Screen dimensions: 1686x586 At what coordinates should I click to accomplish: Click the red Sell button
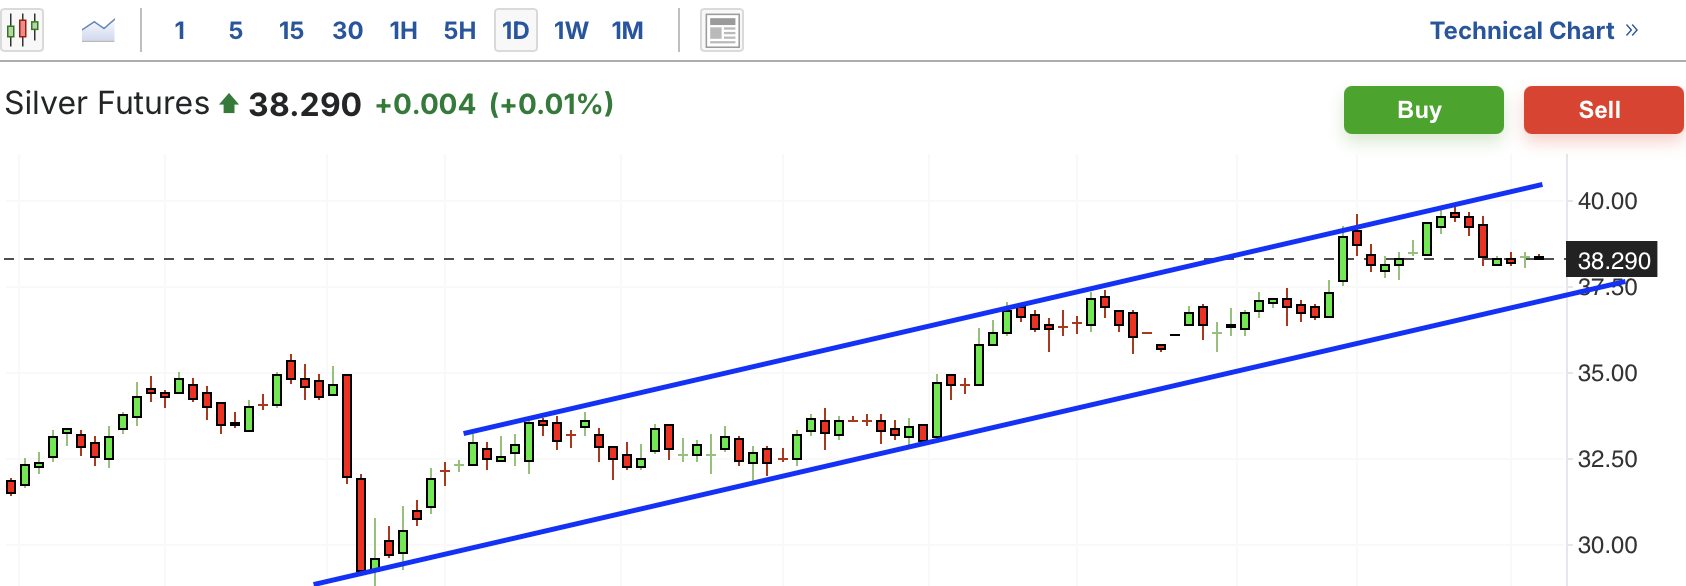[x=1603, y=110]
